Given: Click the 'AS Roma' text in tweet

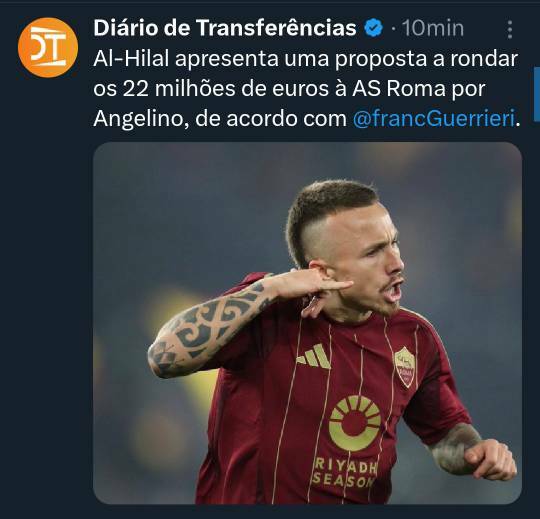Looking at the screenshot, I should 398,89.
